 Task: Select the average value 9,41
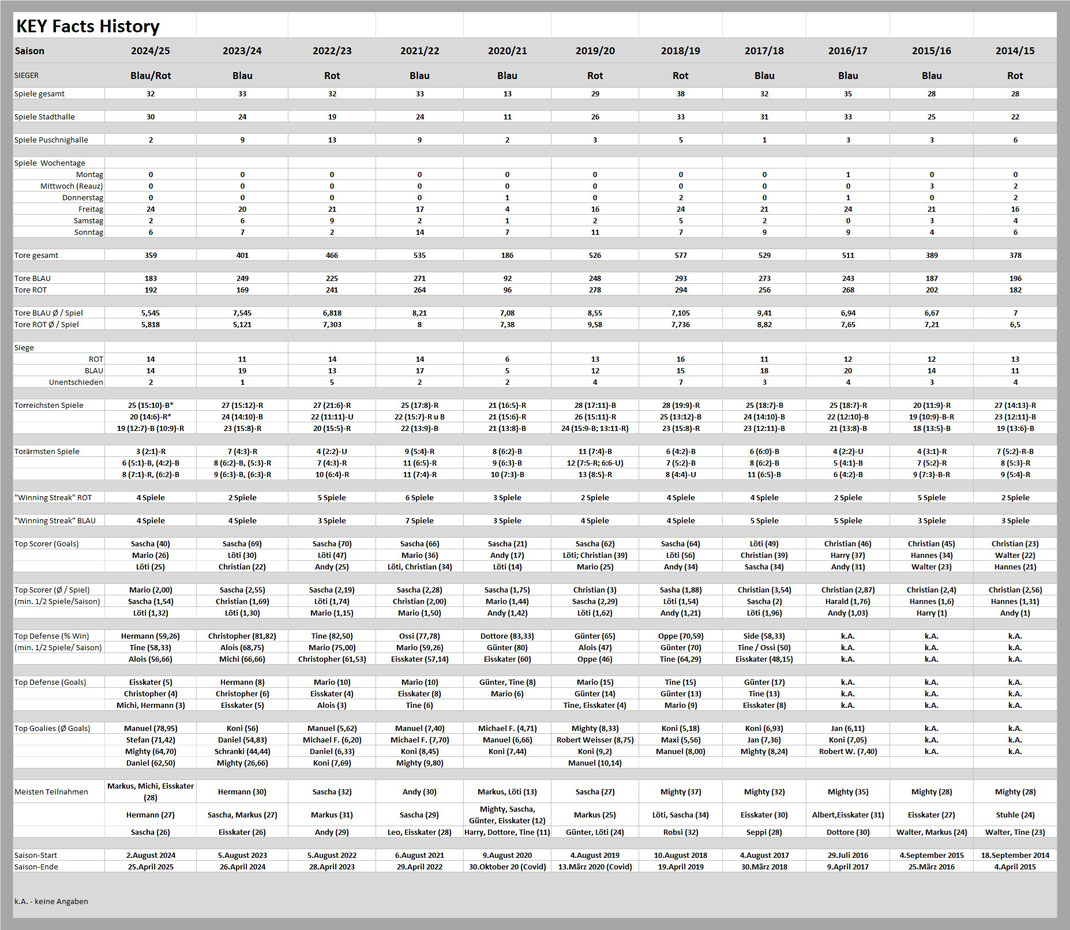[x=764, y=313]
